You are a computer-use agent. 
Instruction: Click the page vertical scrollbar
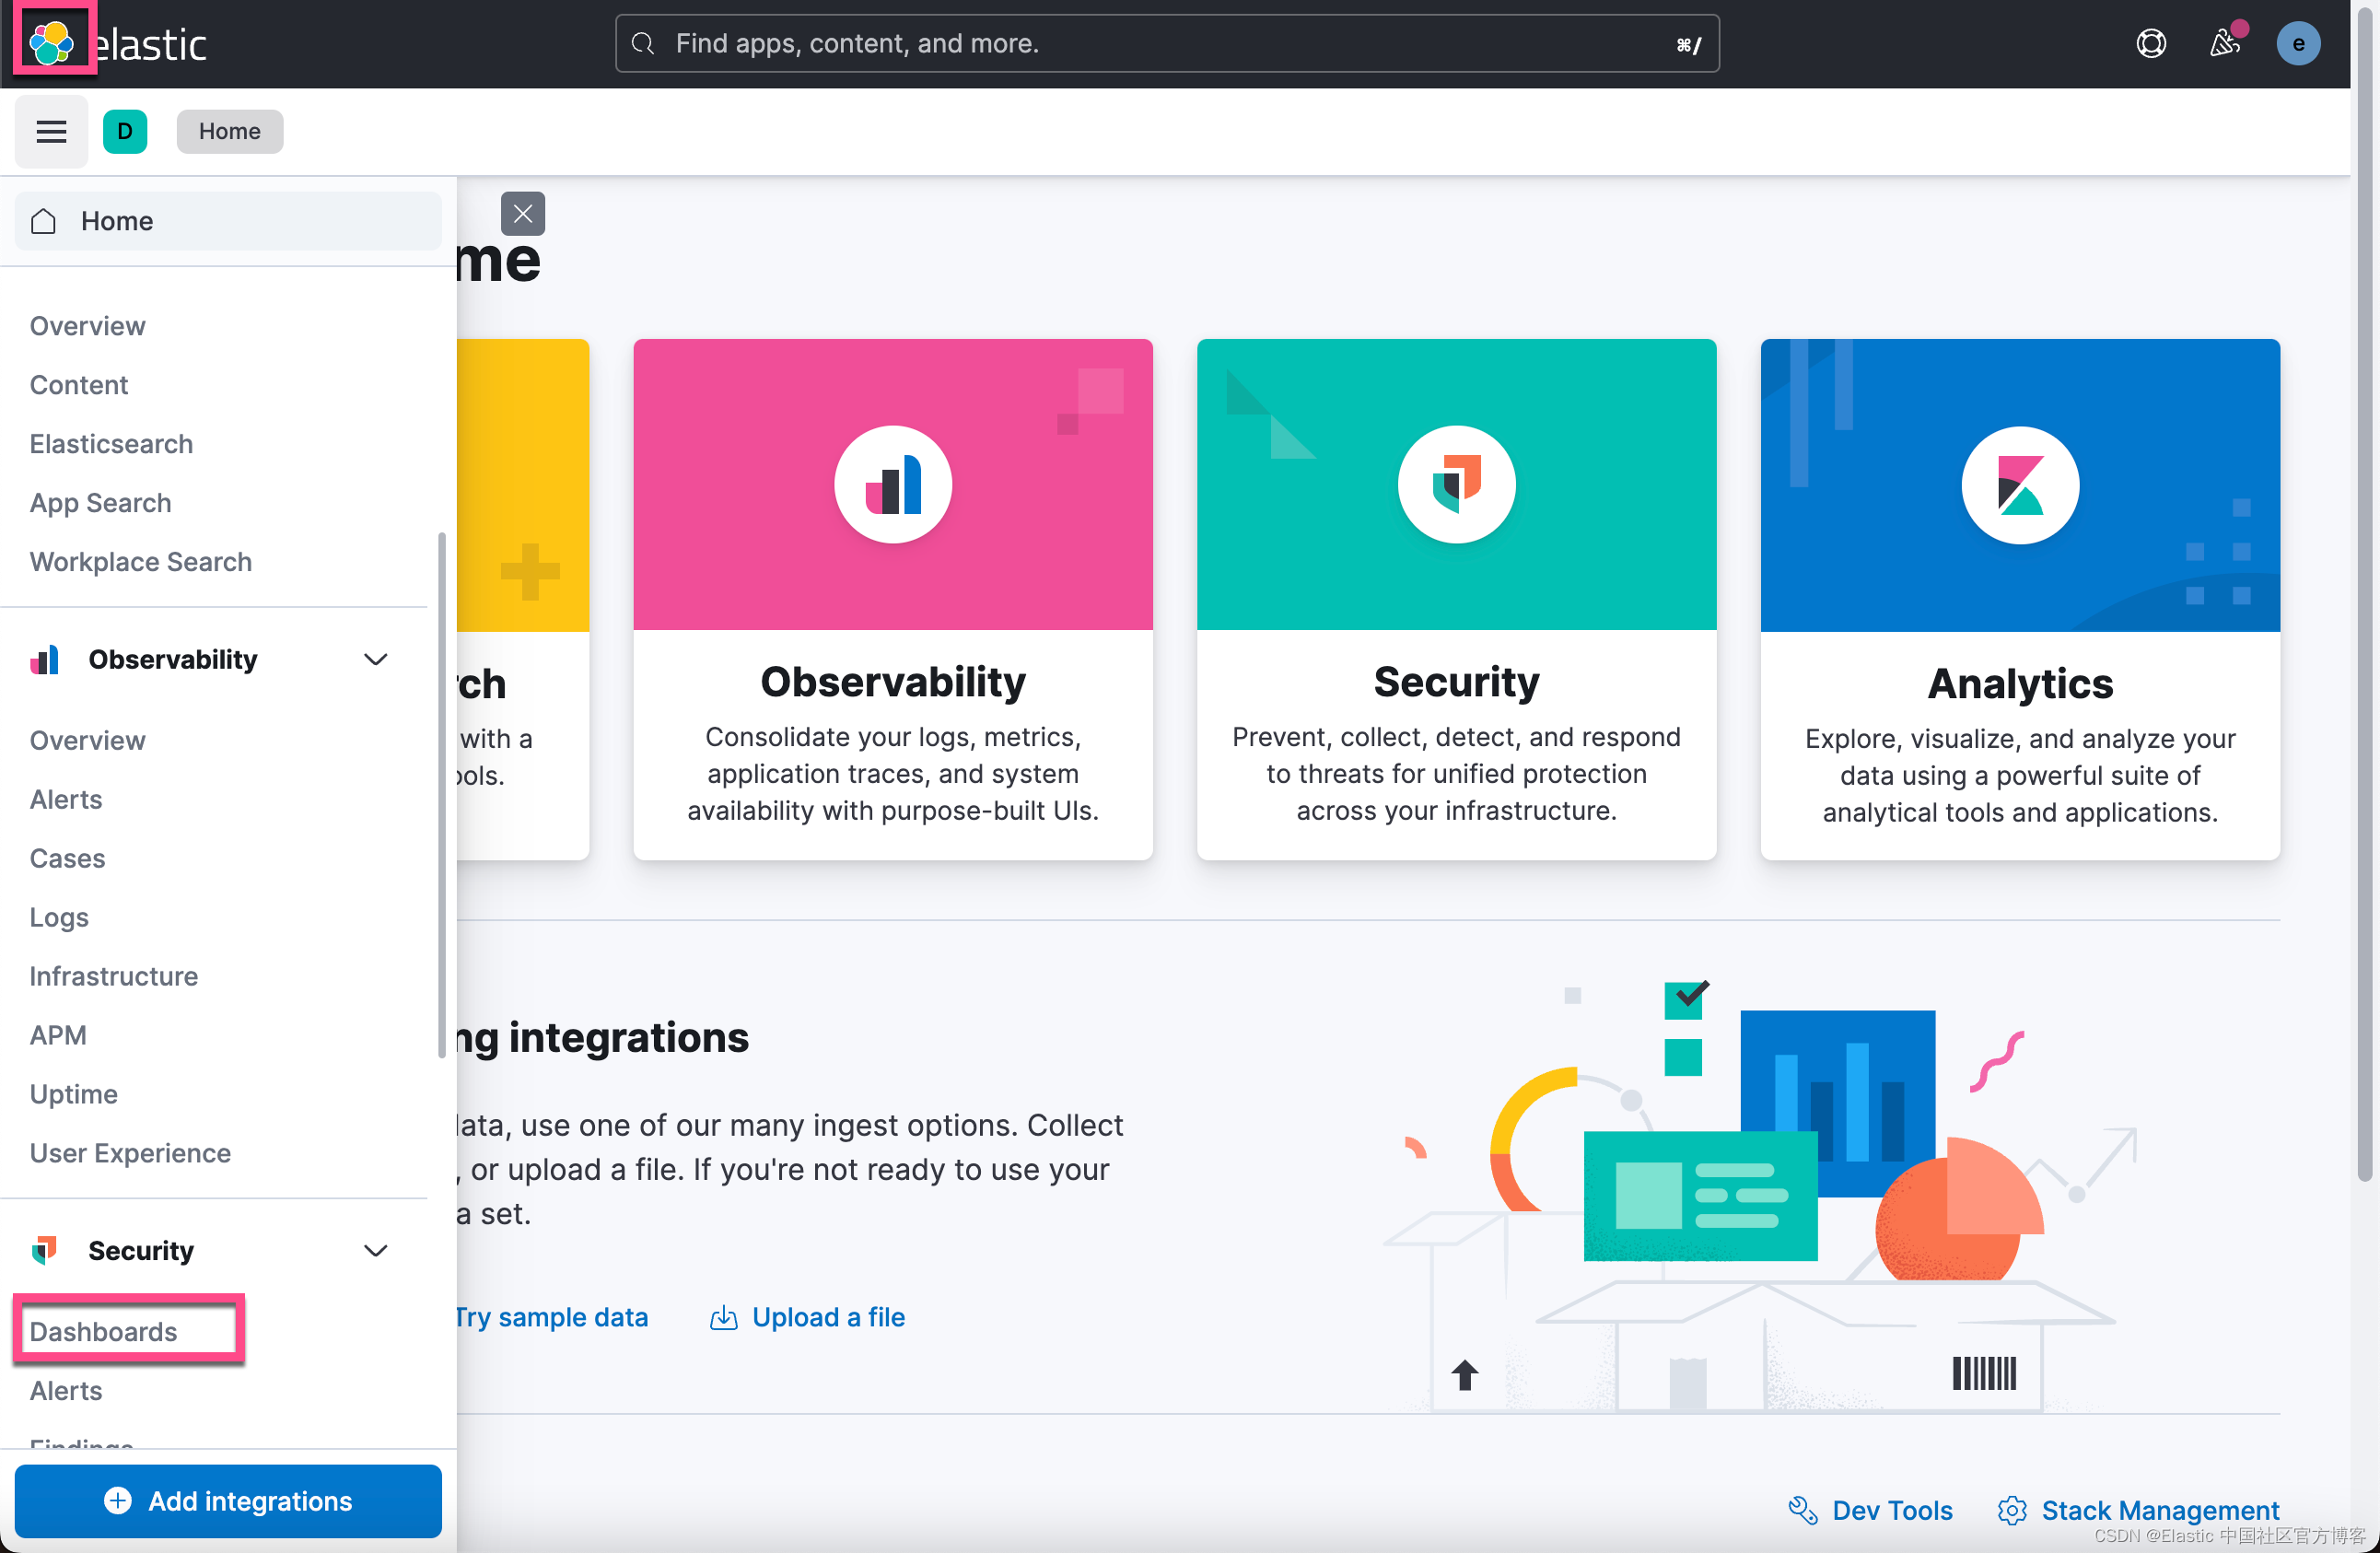[x=2364, y=595]
